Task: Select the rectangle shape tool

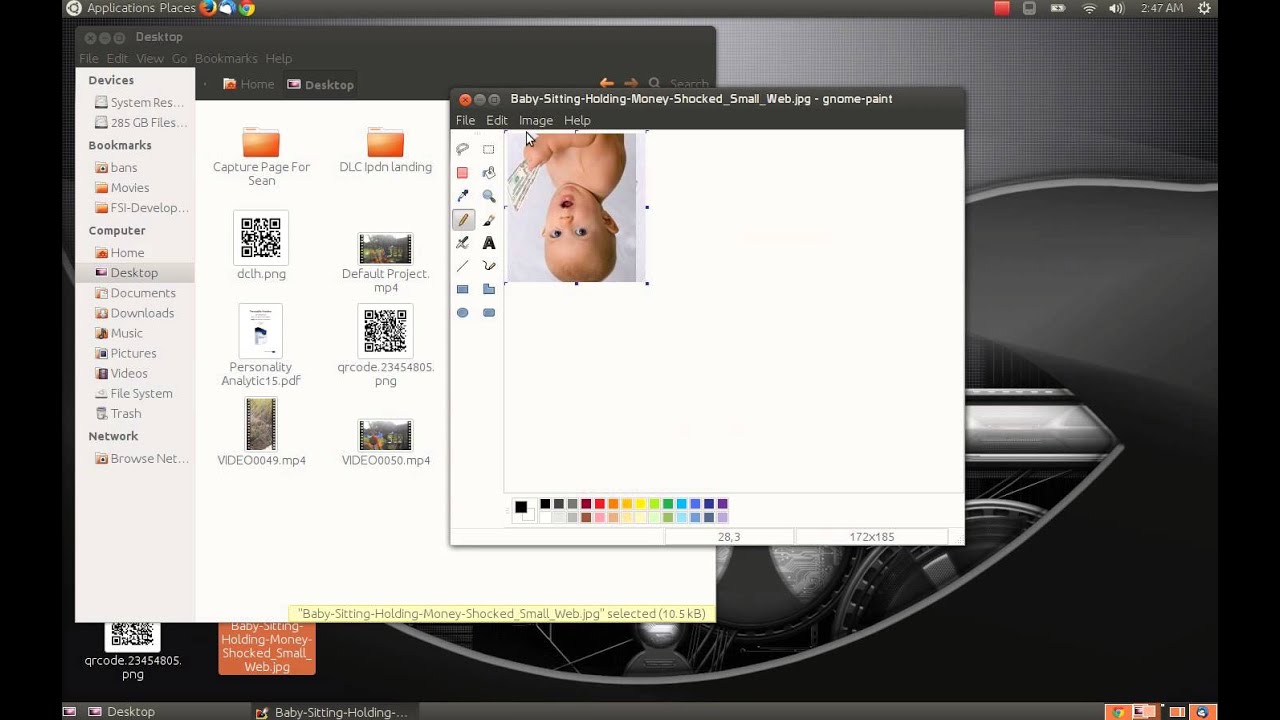Action: (x=462, y=289)
